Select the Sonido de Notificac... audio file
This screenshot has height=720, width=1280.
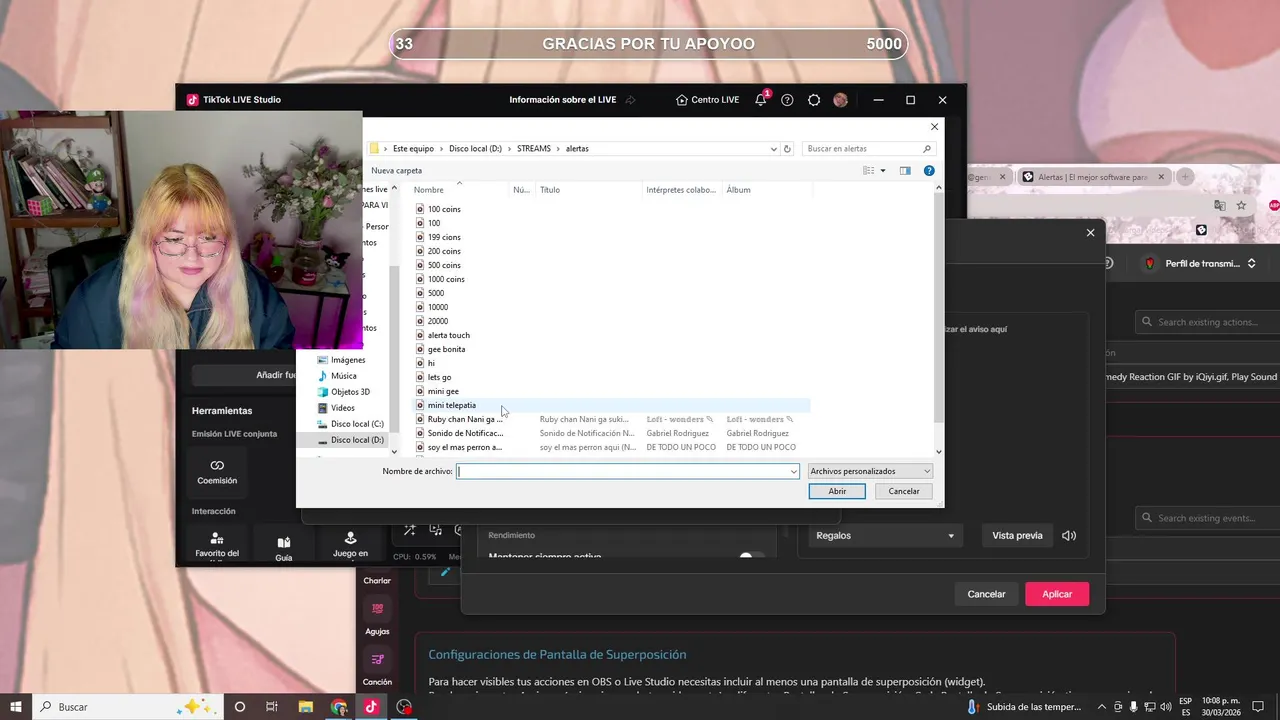(465, 433)
